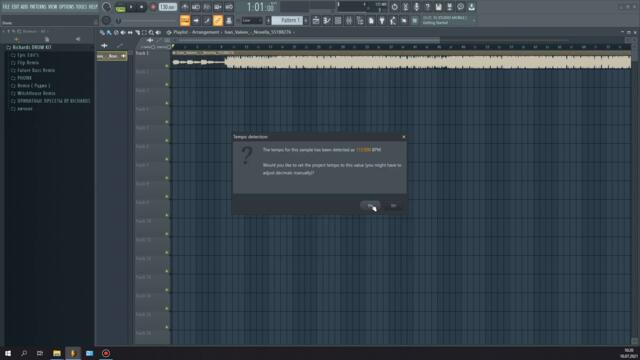
Task: Click the button after the Mixer icon
Action: pos(360,20)
